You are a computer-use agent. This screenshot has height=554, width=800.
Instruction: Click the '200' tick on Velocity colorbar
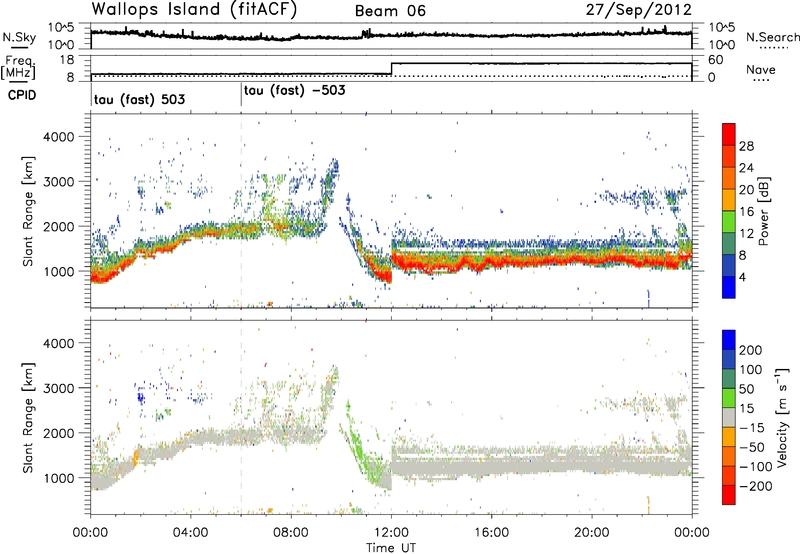751,350
